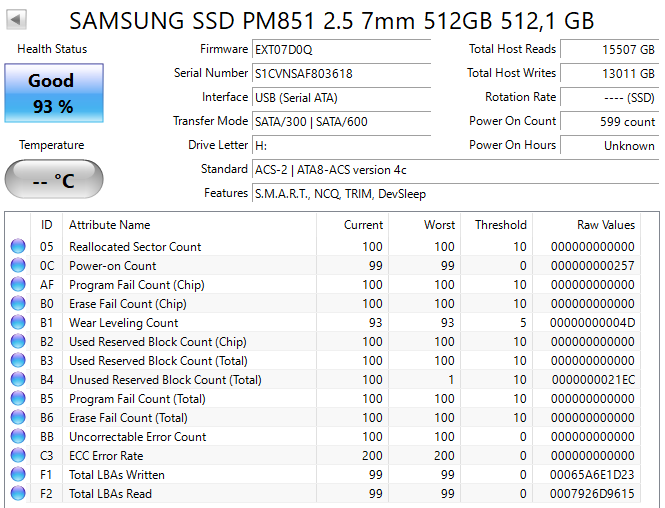Select the Uncorrectable Error Count attribute name
665x508 pixels.
pyautogui.click(x=137, y=437)
